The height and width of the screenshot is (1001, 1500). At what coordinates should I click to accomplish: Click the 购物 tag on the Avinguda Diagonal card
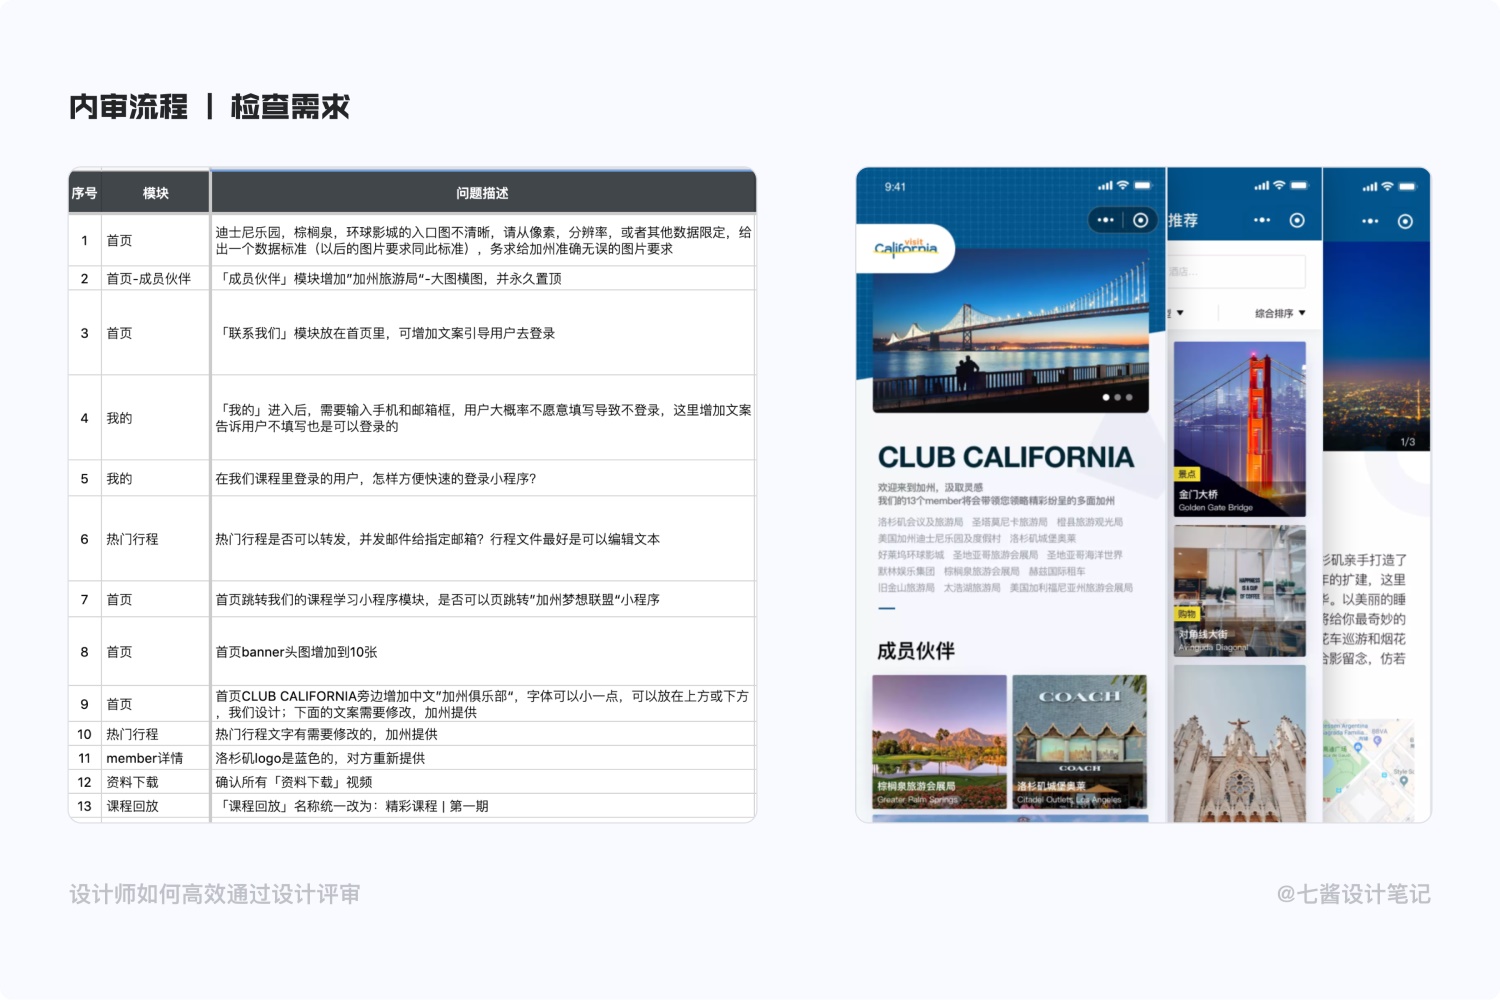tap(1187, 614)
